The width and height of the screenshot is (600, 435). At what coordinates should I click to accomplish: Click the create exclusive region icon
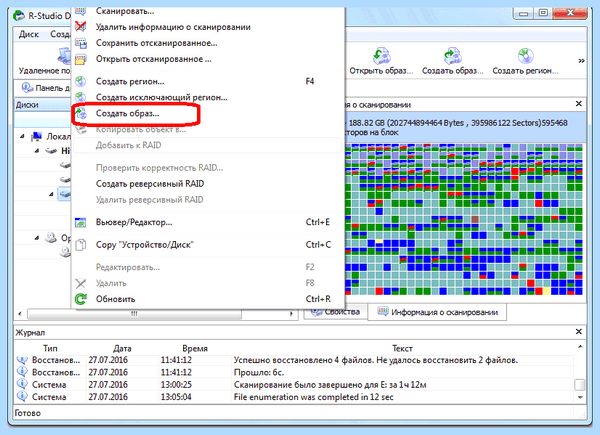point(81,97)
